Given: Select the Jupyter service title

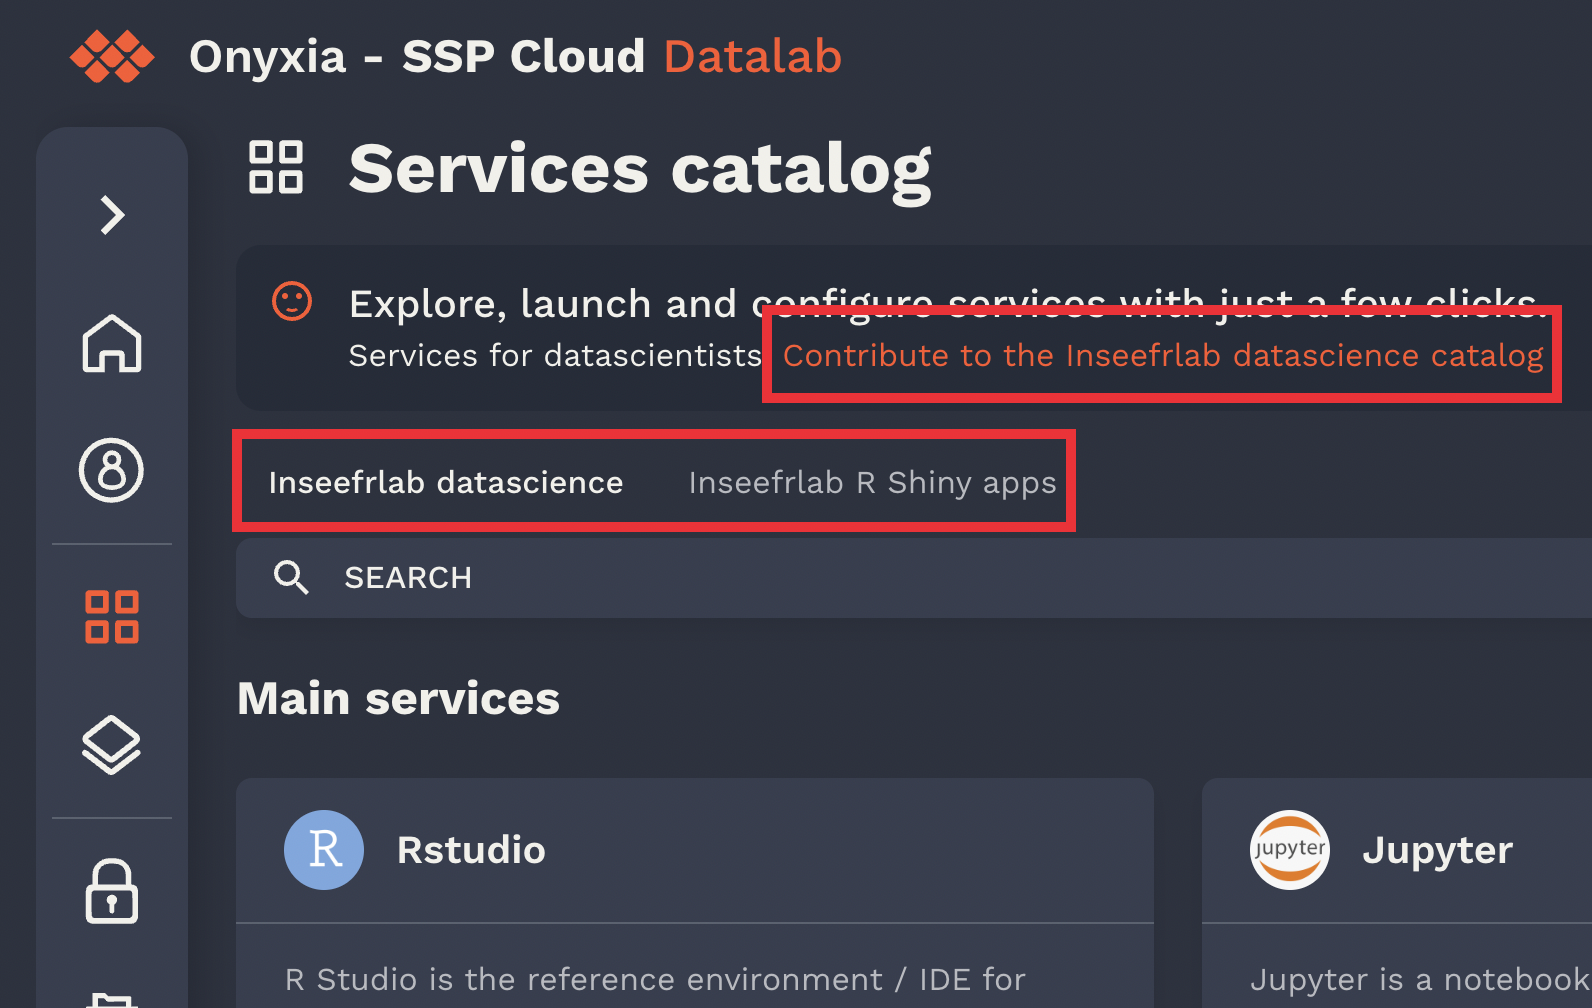Looking at the screenshot, I should [1437, 850].
